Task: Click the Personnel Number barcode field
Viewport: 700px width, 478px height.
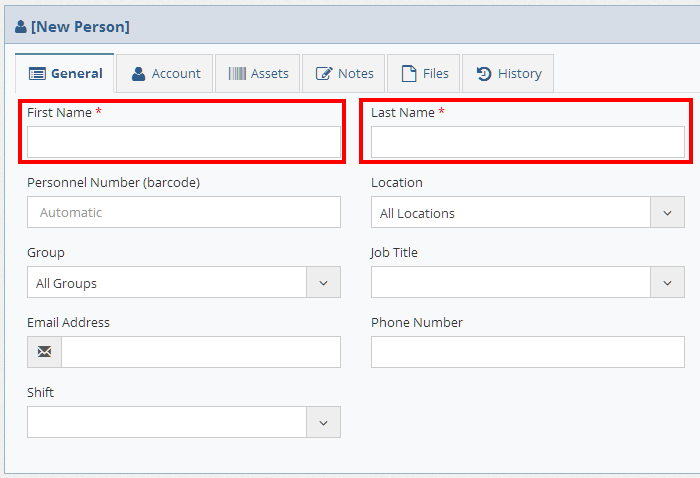Action: pos(184,213)
